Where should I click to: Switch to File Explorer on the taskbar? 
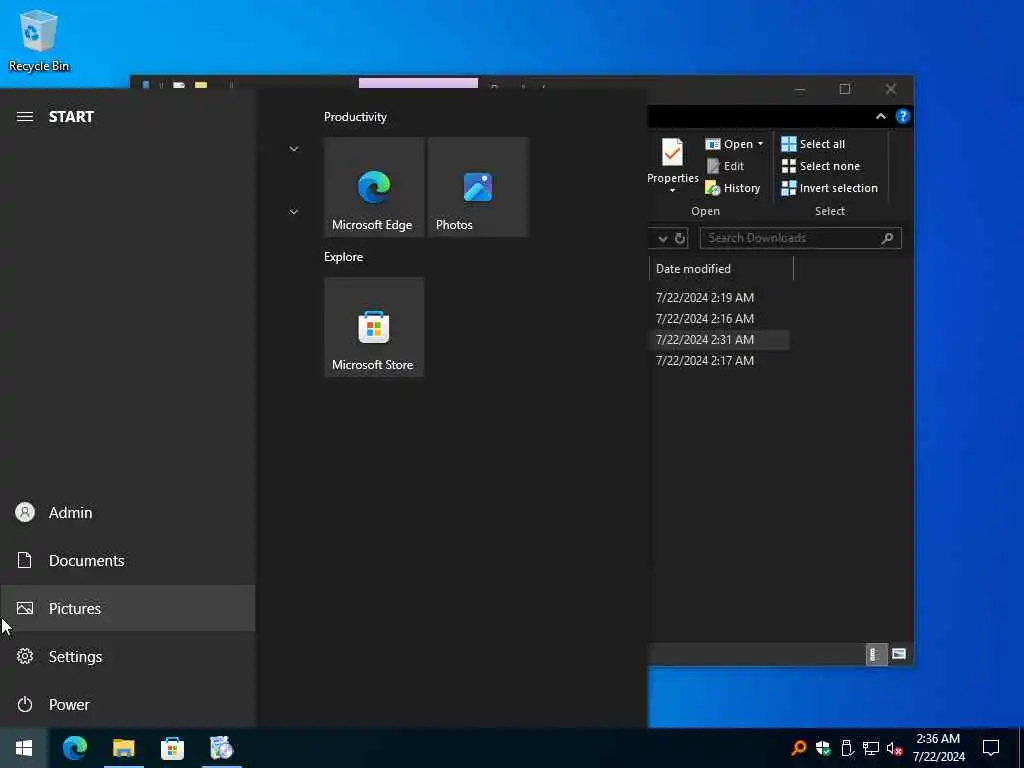point(123,748)
